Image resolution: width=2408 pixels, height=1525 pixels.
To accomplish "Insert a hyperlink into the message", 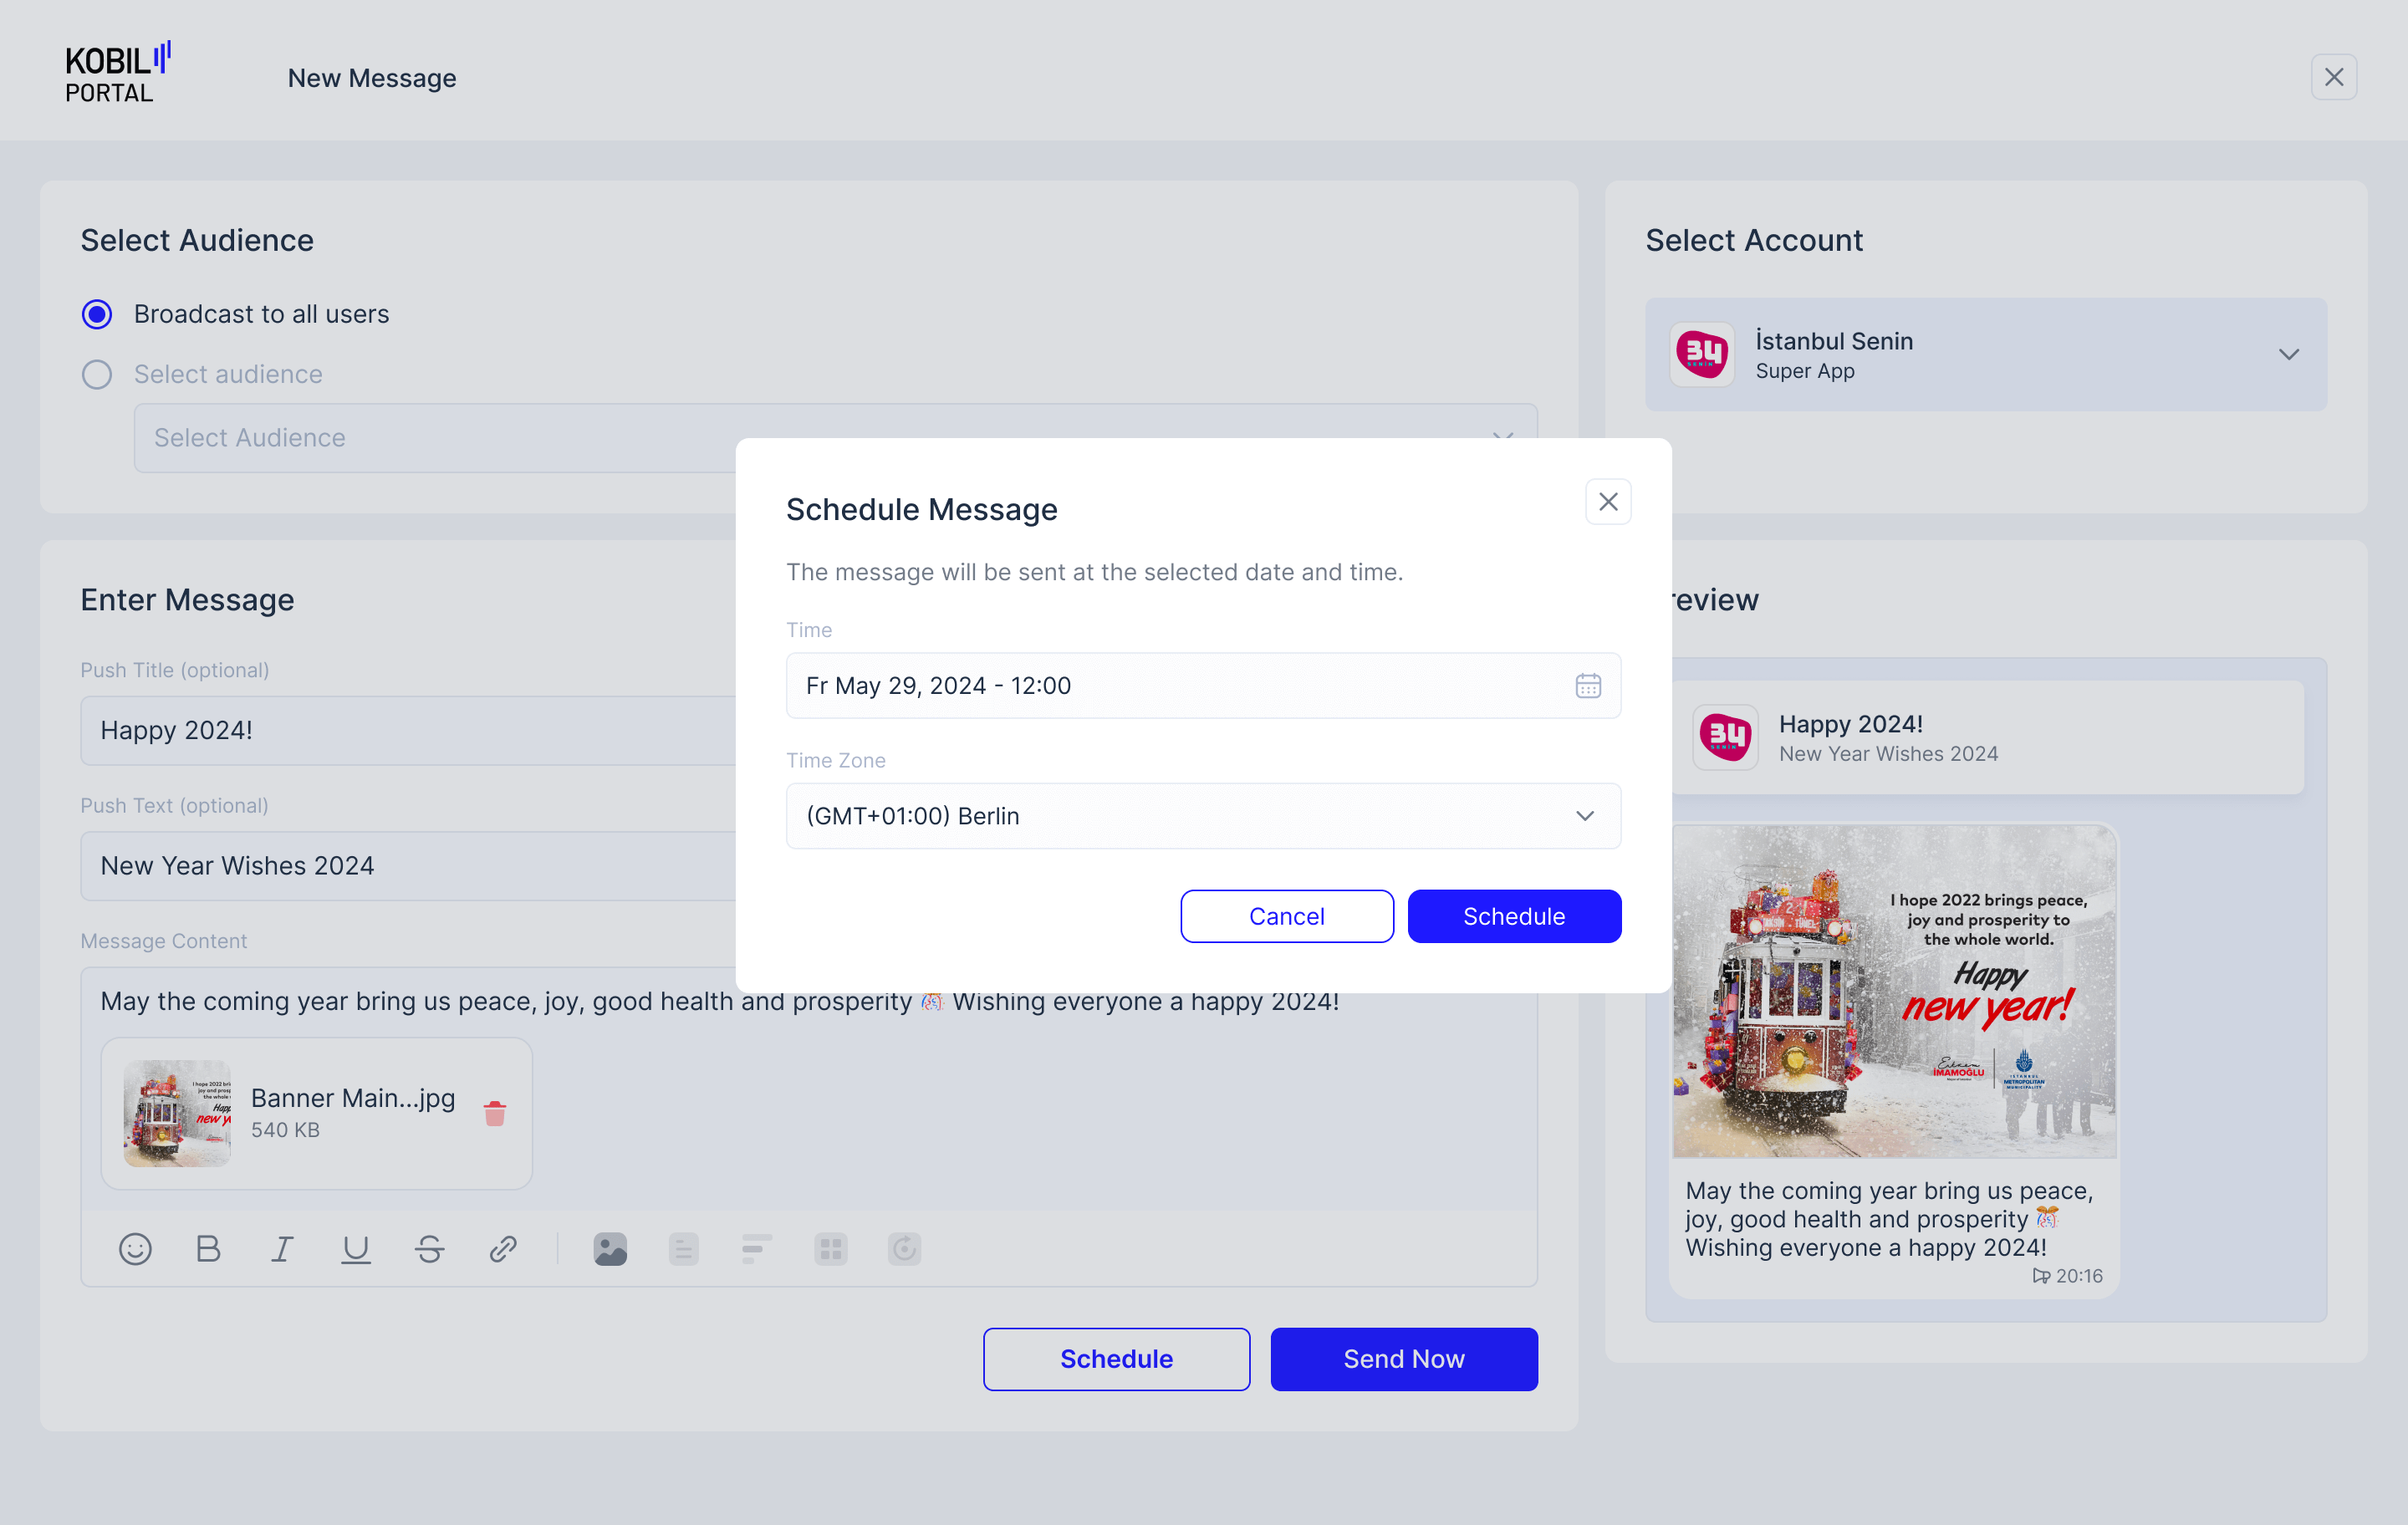I will coord(502,1248).
